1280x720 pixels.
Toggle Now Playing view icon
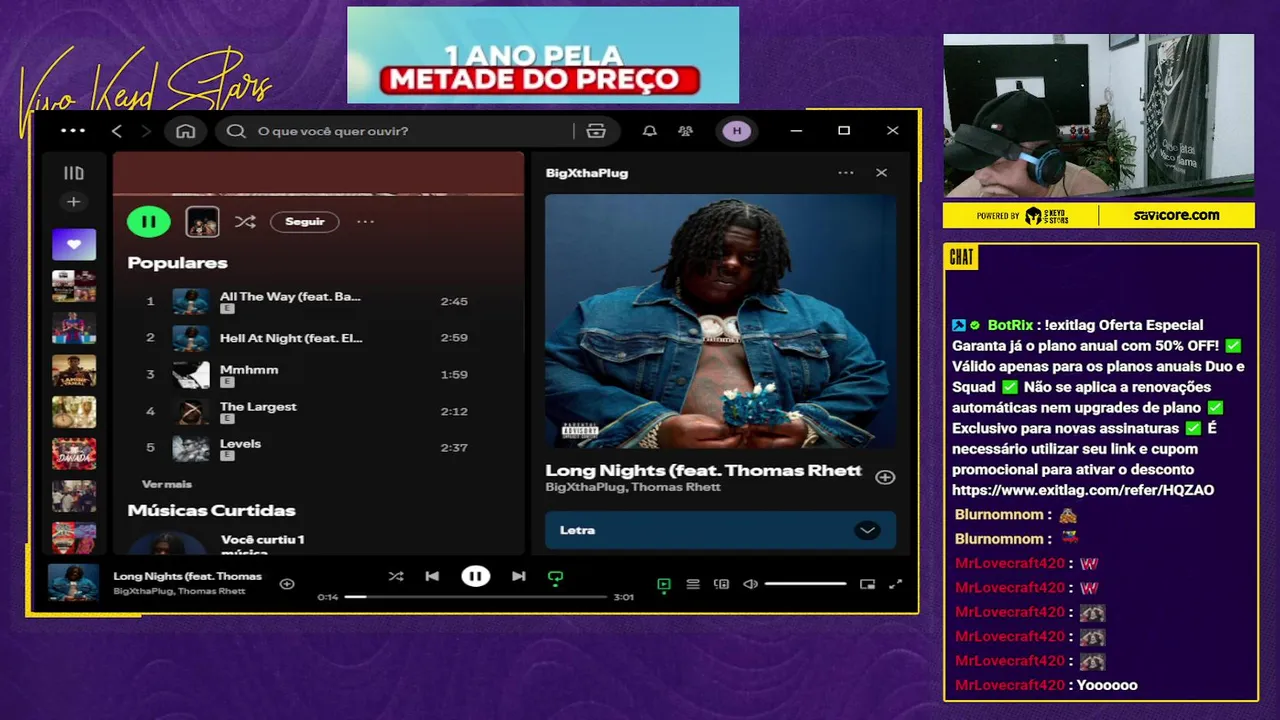pyautogui.click(x=663, y=584)
